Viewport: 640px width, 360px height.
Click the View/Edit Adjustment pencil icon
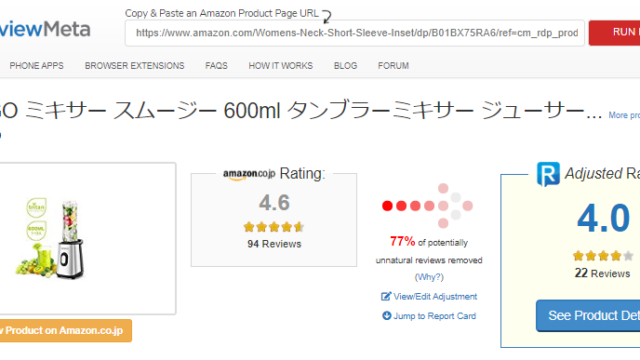tap(386, 296)
